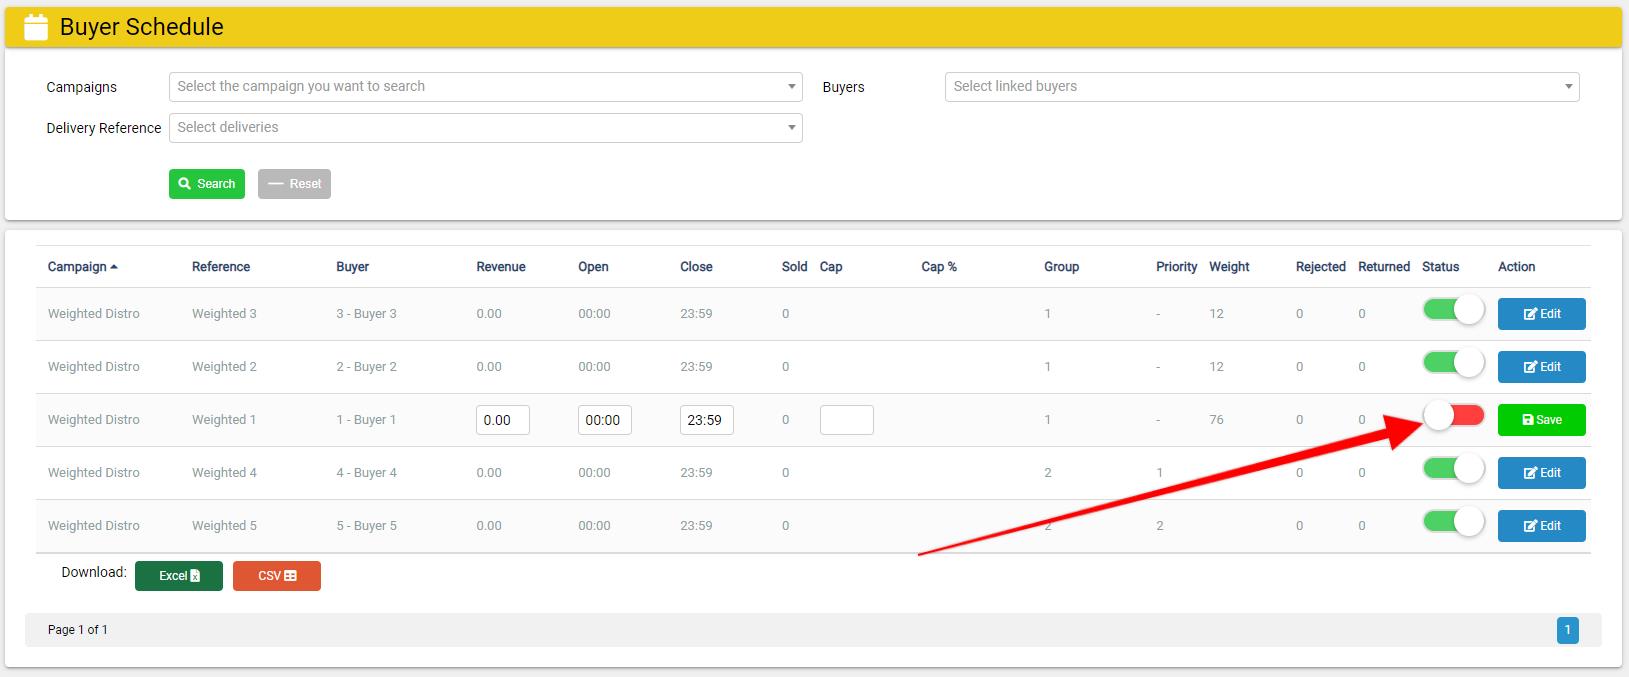Click the Search button
Screen dimensions: 1629x677
[x=207, y=184]
